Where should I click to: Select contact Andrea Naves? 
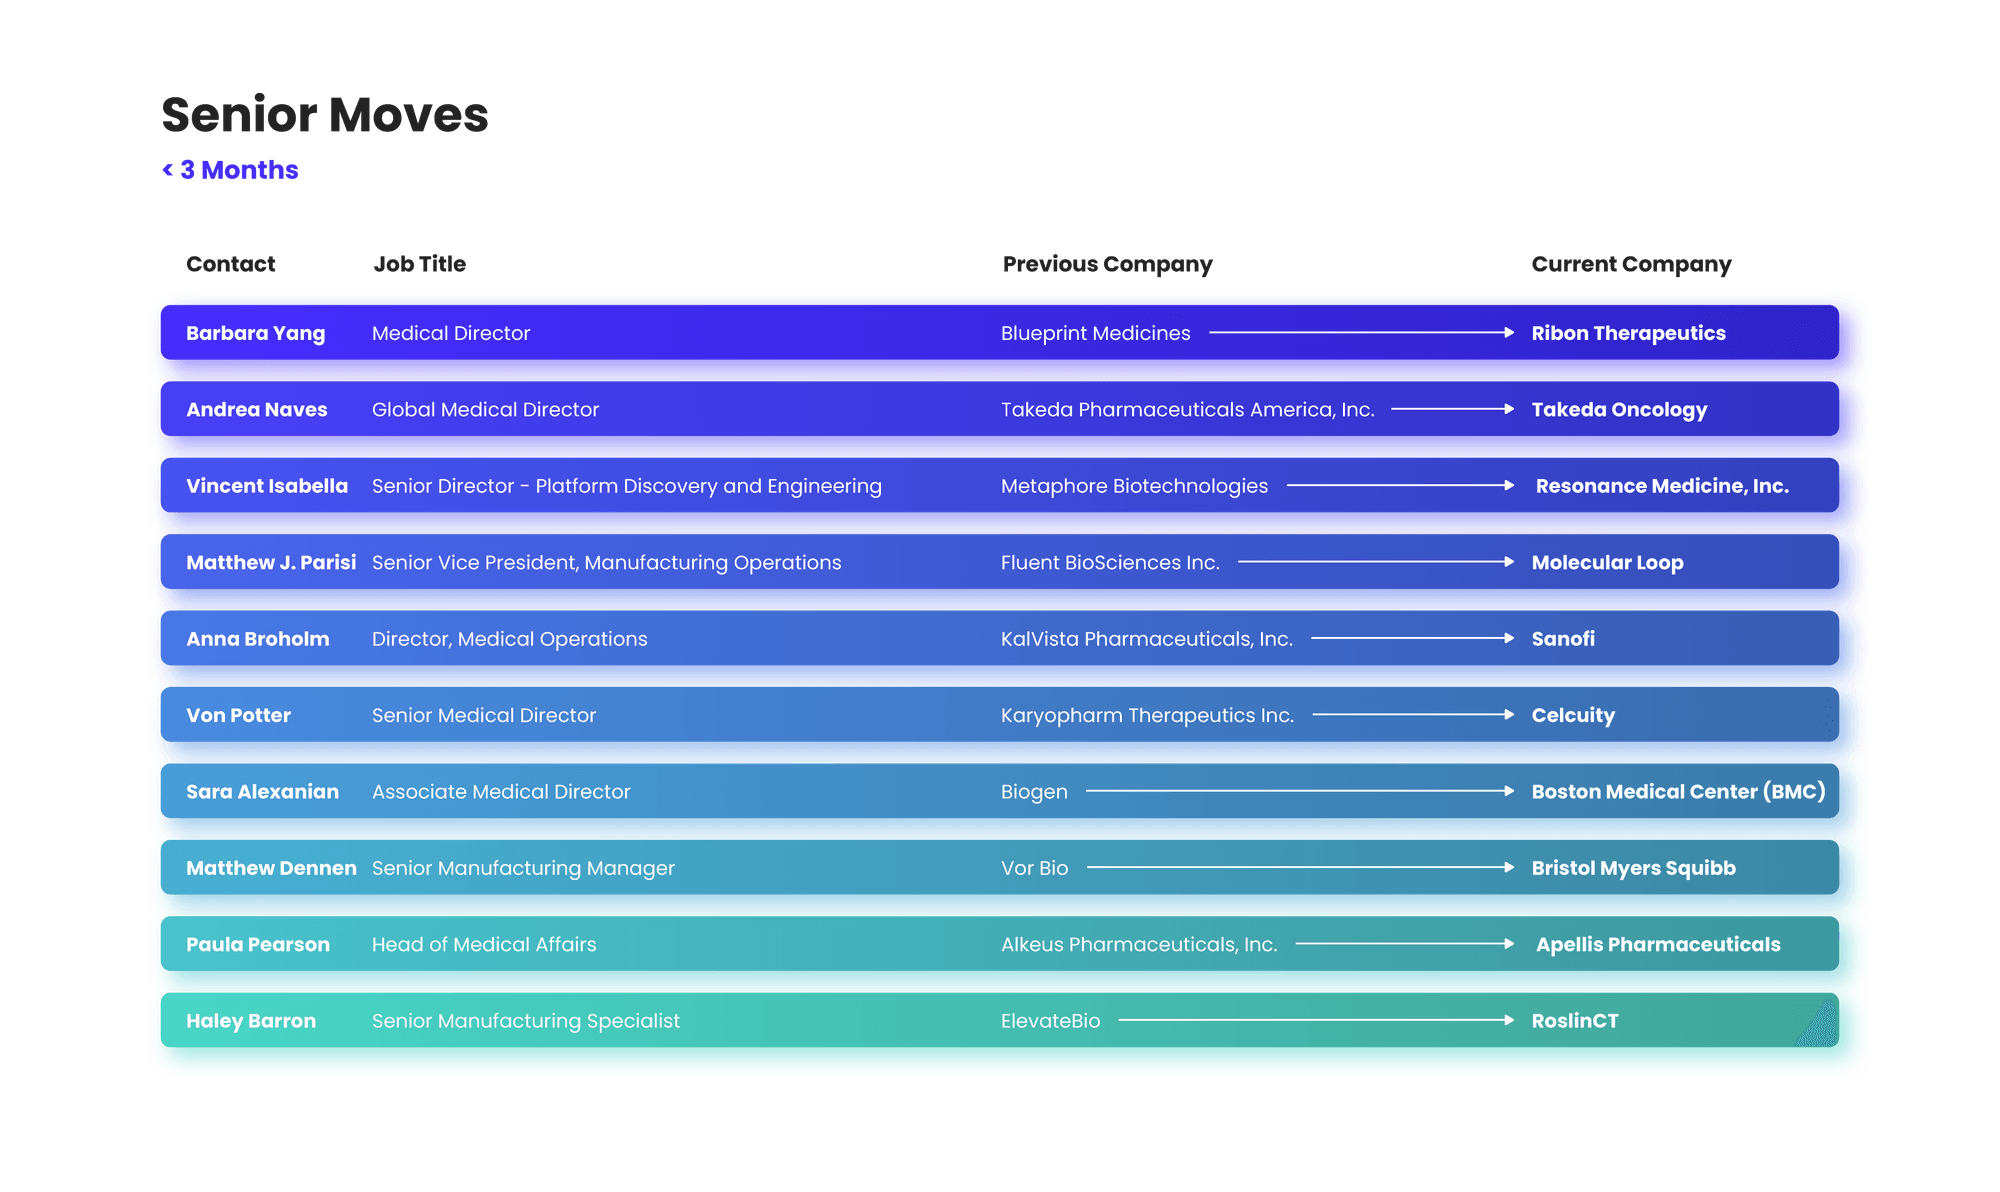coord(256,409)
